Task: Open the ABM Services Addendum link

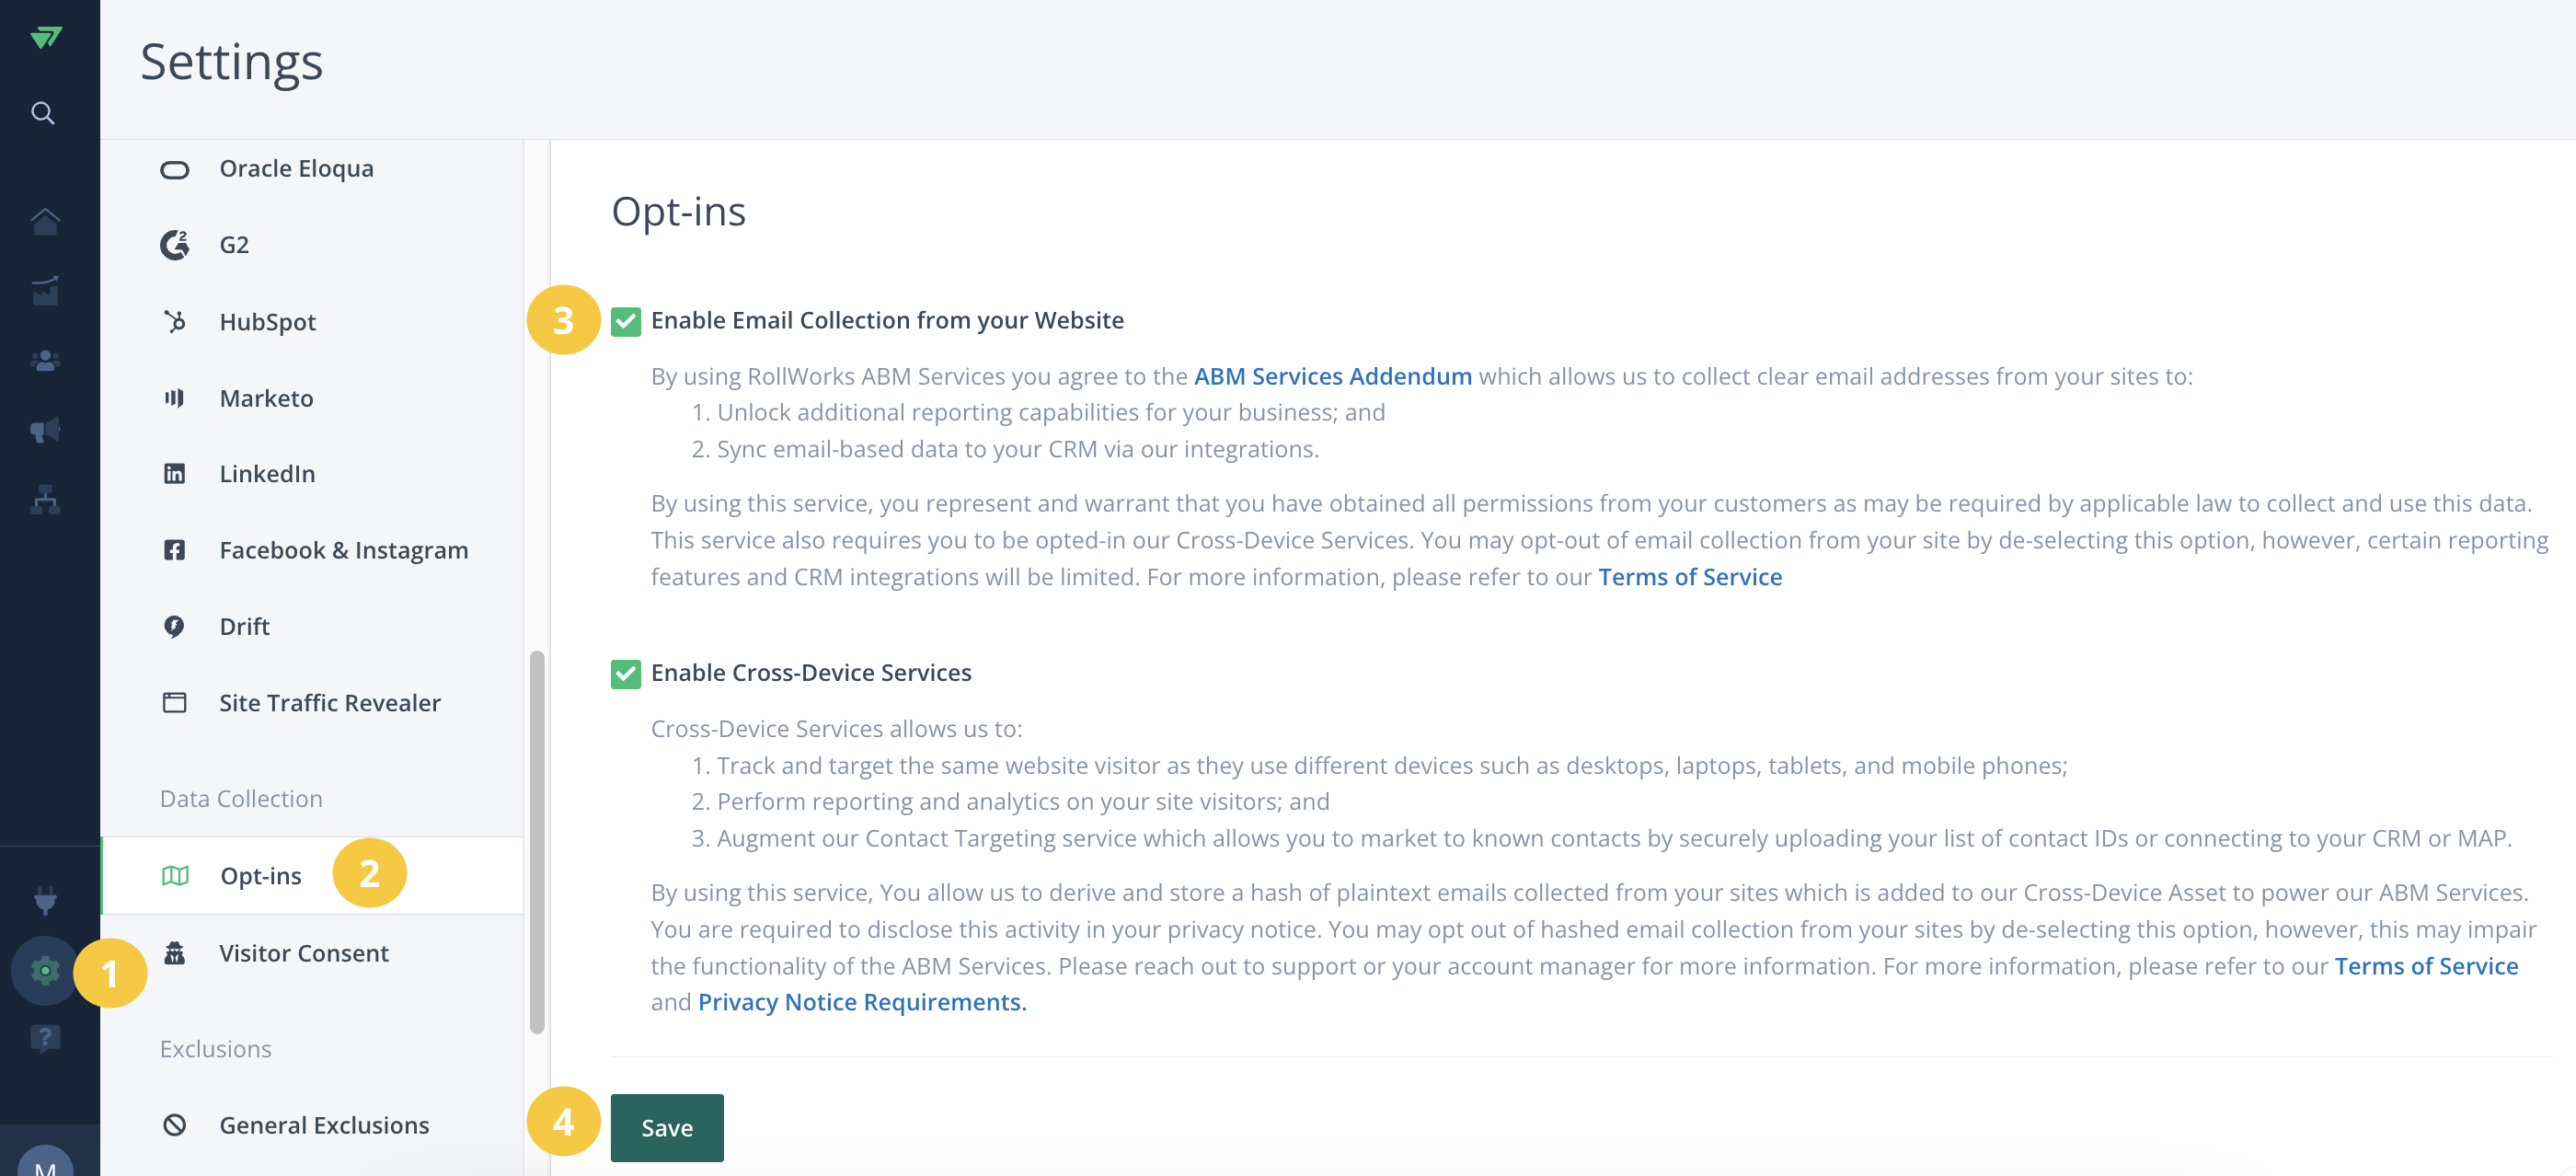Action: (1332, 376)
